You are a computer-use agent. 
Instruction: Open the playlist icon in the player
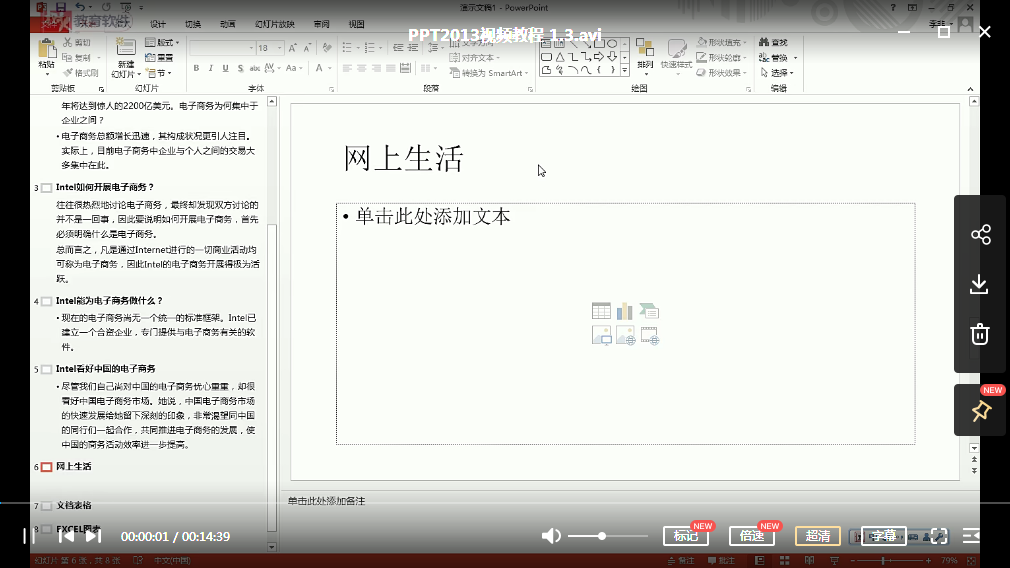971,536
